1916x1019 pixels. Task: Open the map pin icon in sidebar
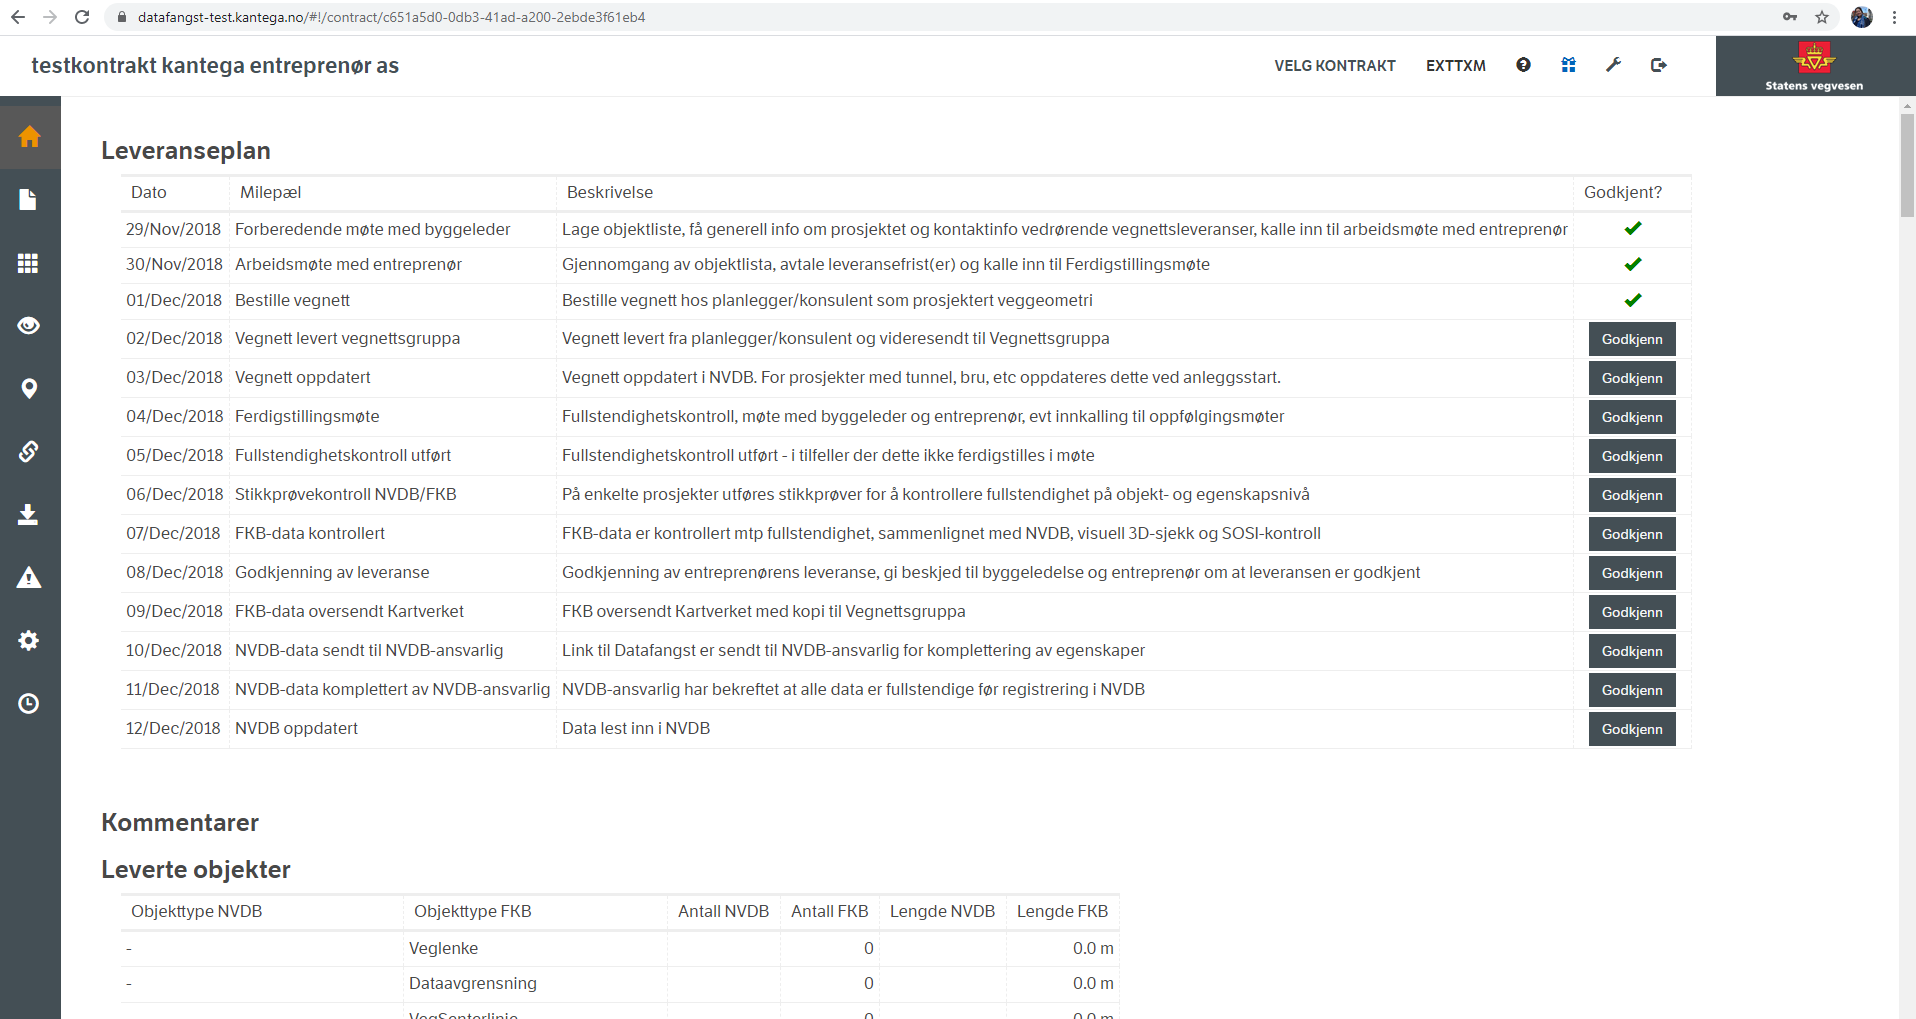pos(29,389)
